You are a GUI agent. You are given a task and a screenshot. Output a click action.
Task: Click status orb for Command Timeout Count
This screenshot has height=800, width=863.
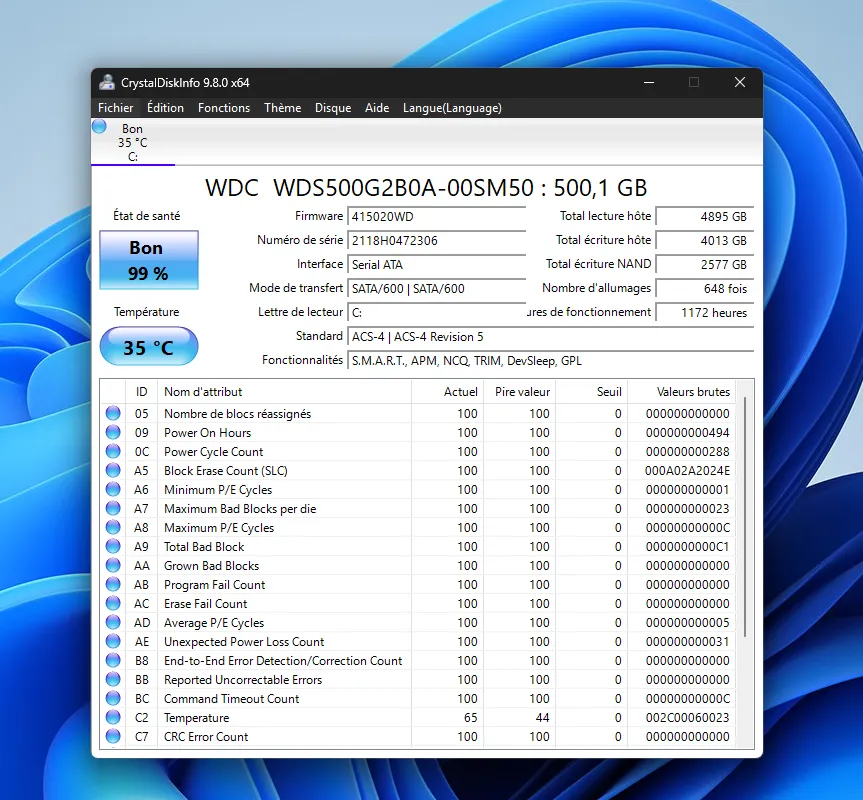click(x=113, y=698)
